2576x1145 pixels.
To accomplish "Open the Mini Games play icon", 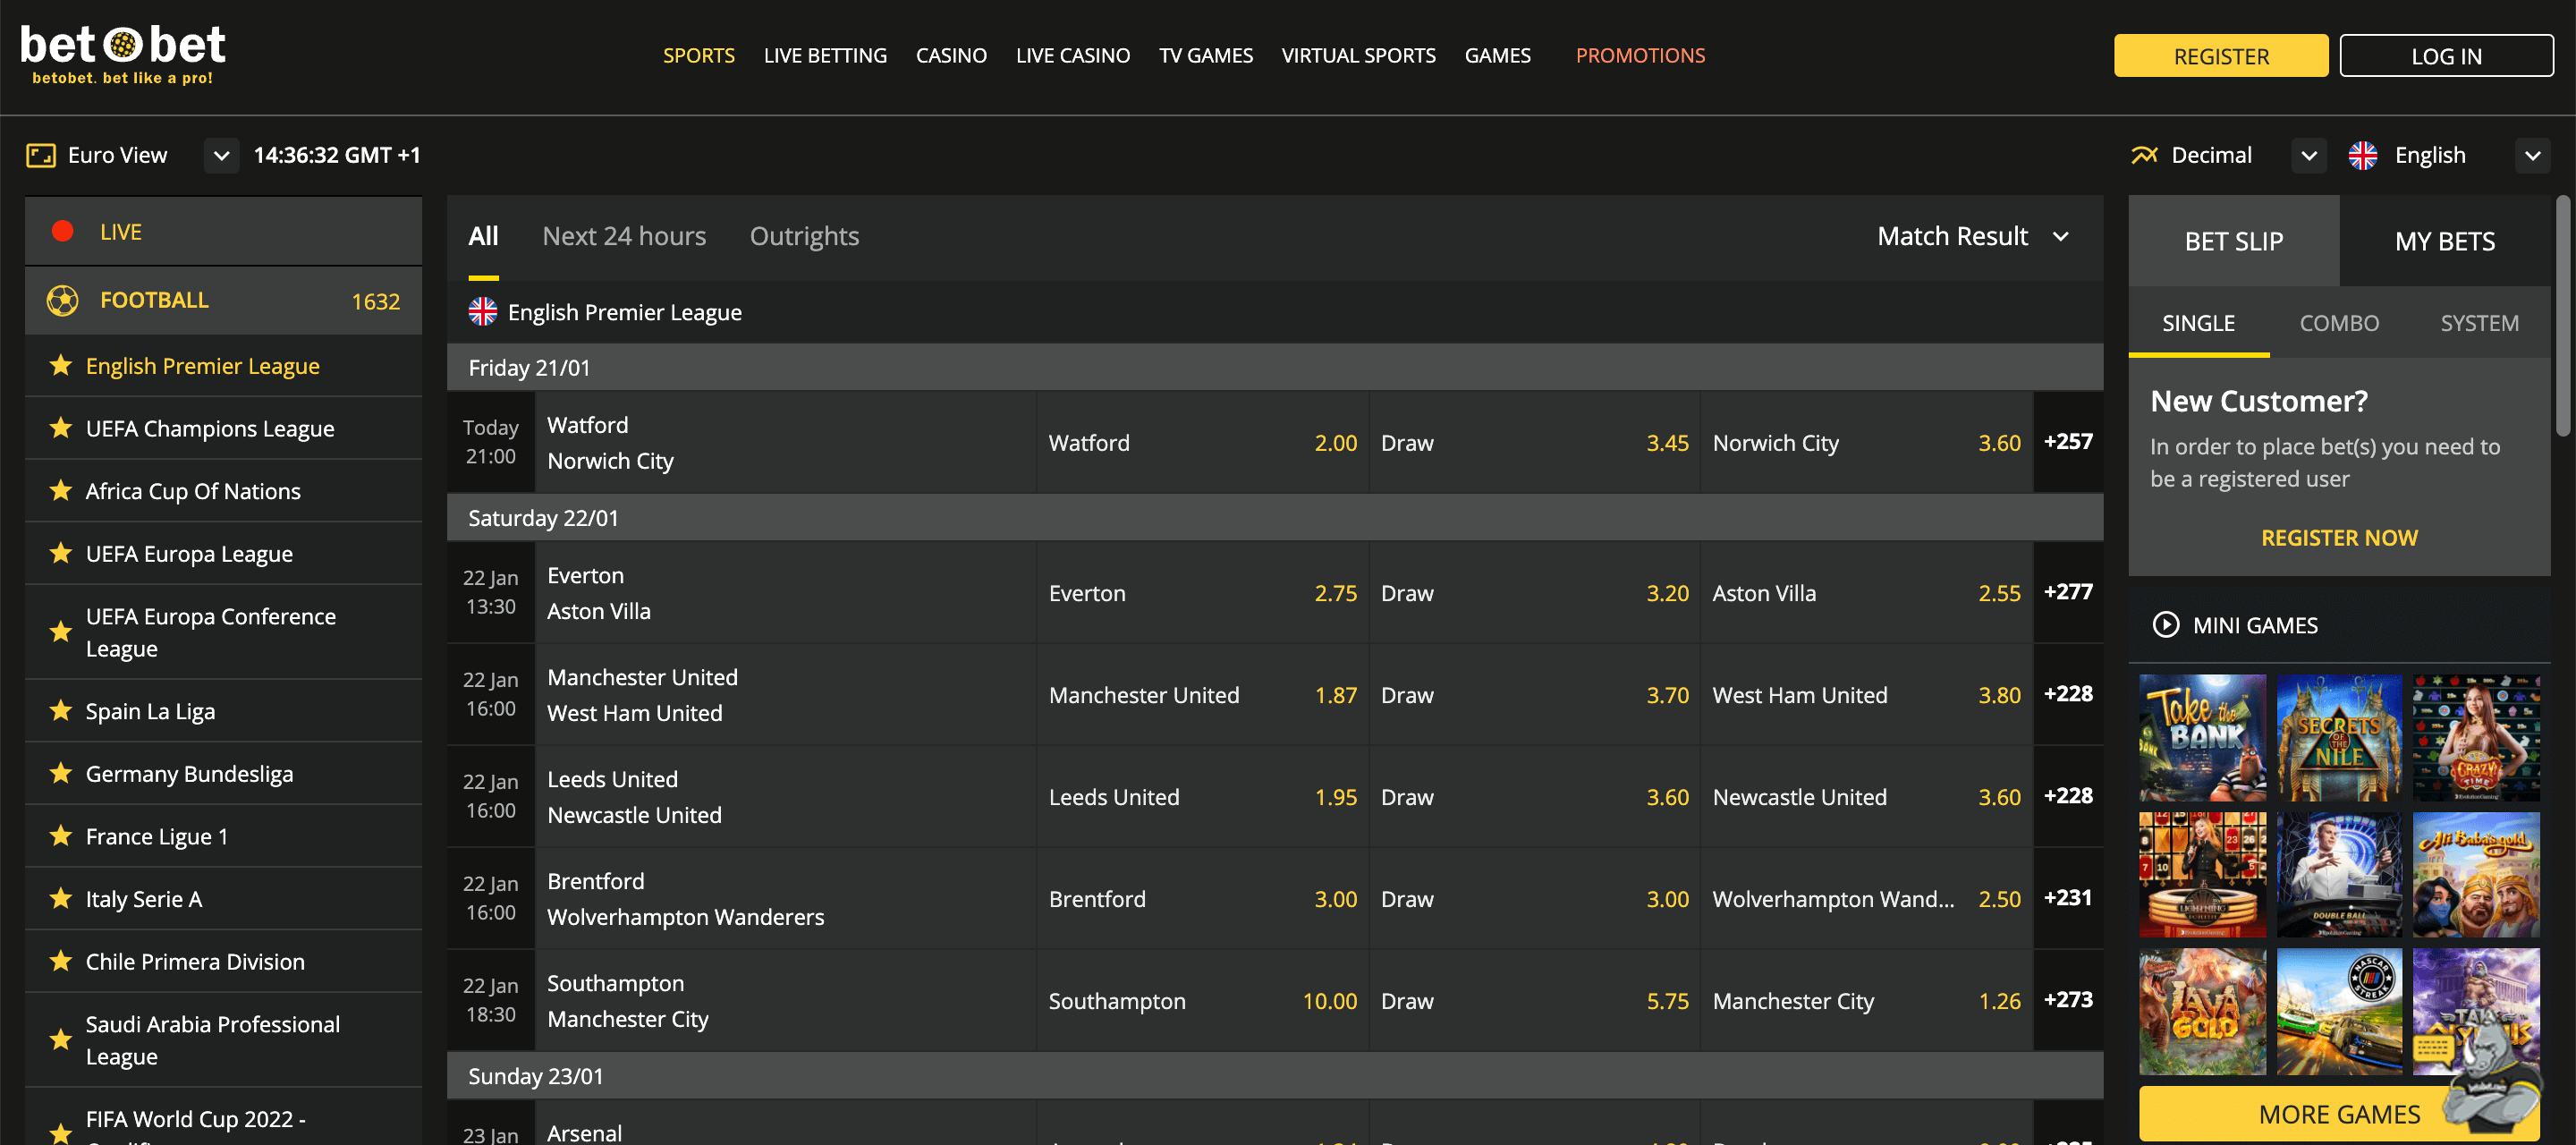I will [x=2166, y=624].
